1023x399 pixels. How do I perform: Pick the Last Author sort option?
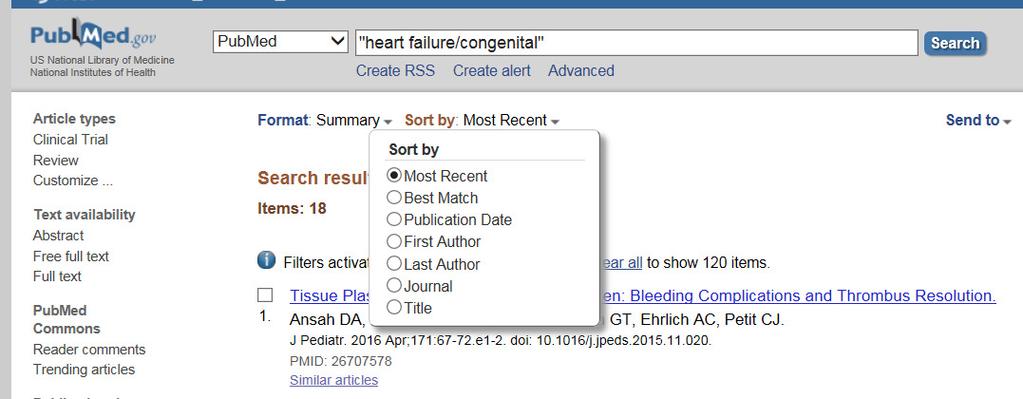coord(394,264)
